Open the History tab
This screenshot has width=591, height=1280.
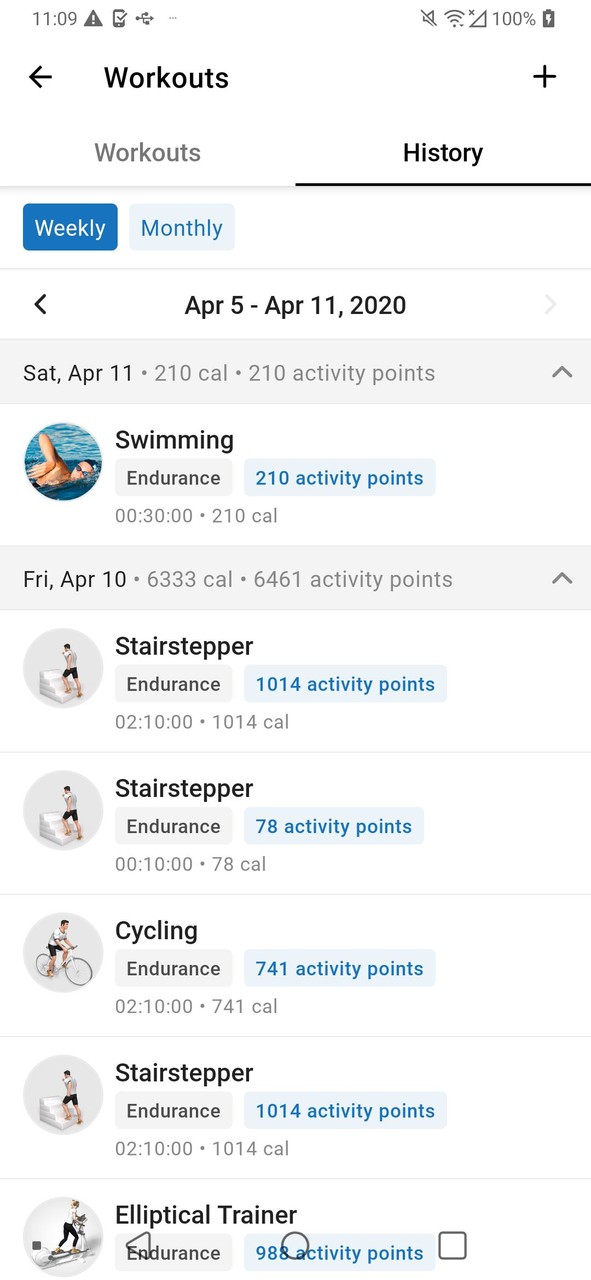tap(443, 152)
